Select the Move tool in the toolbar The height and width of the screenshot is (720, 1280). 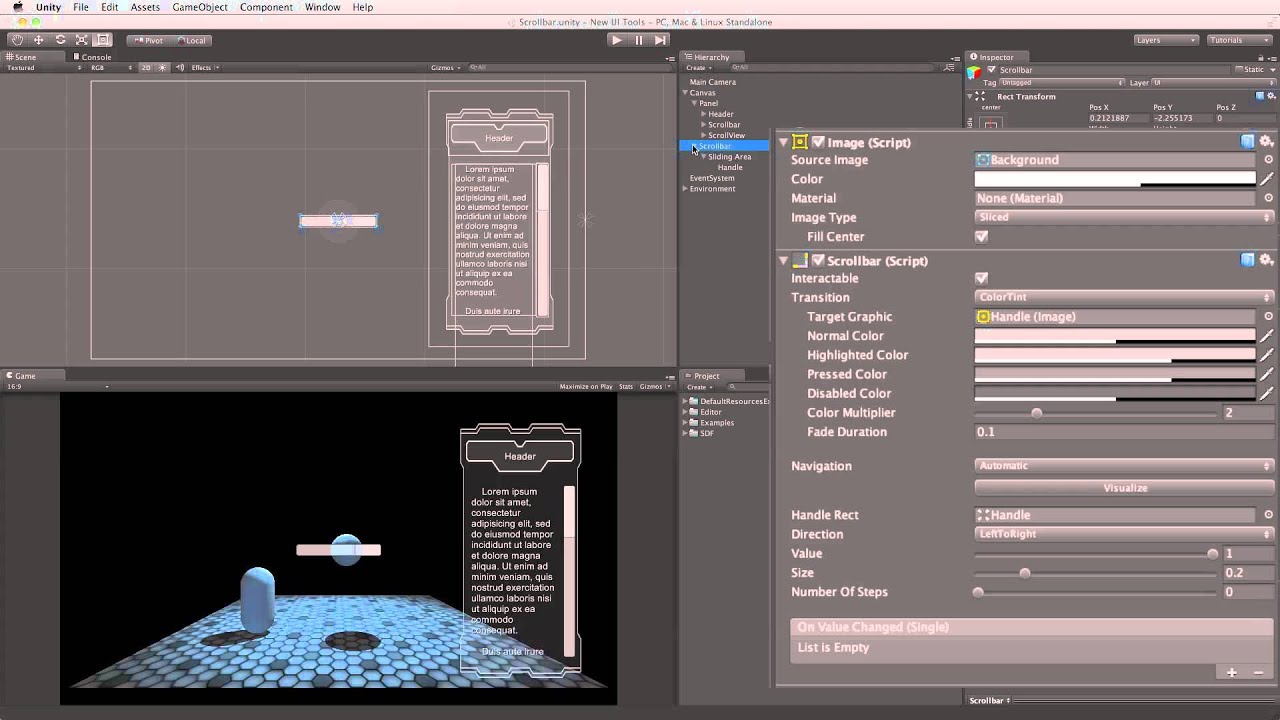[38, 40]
